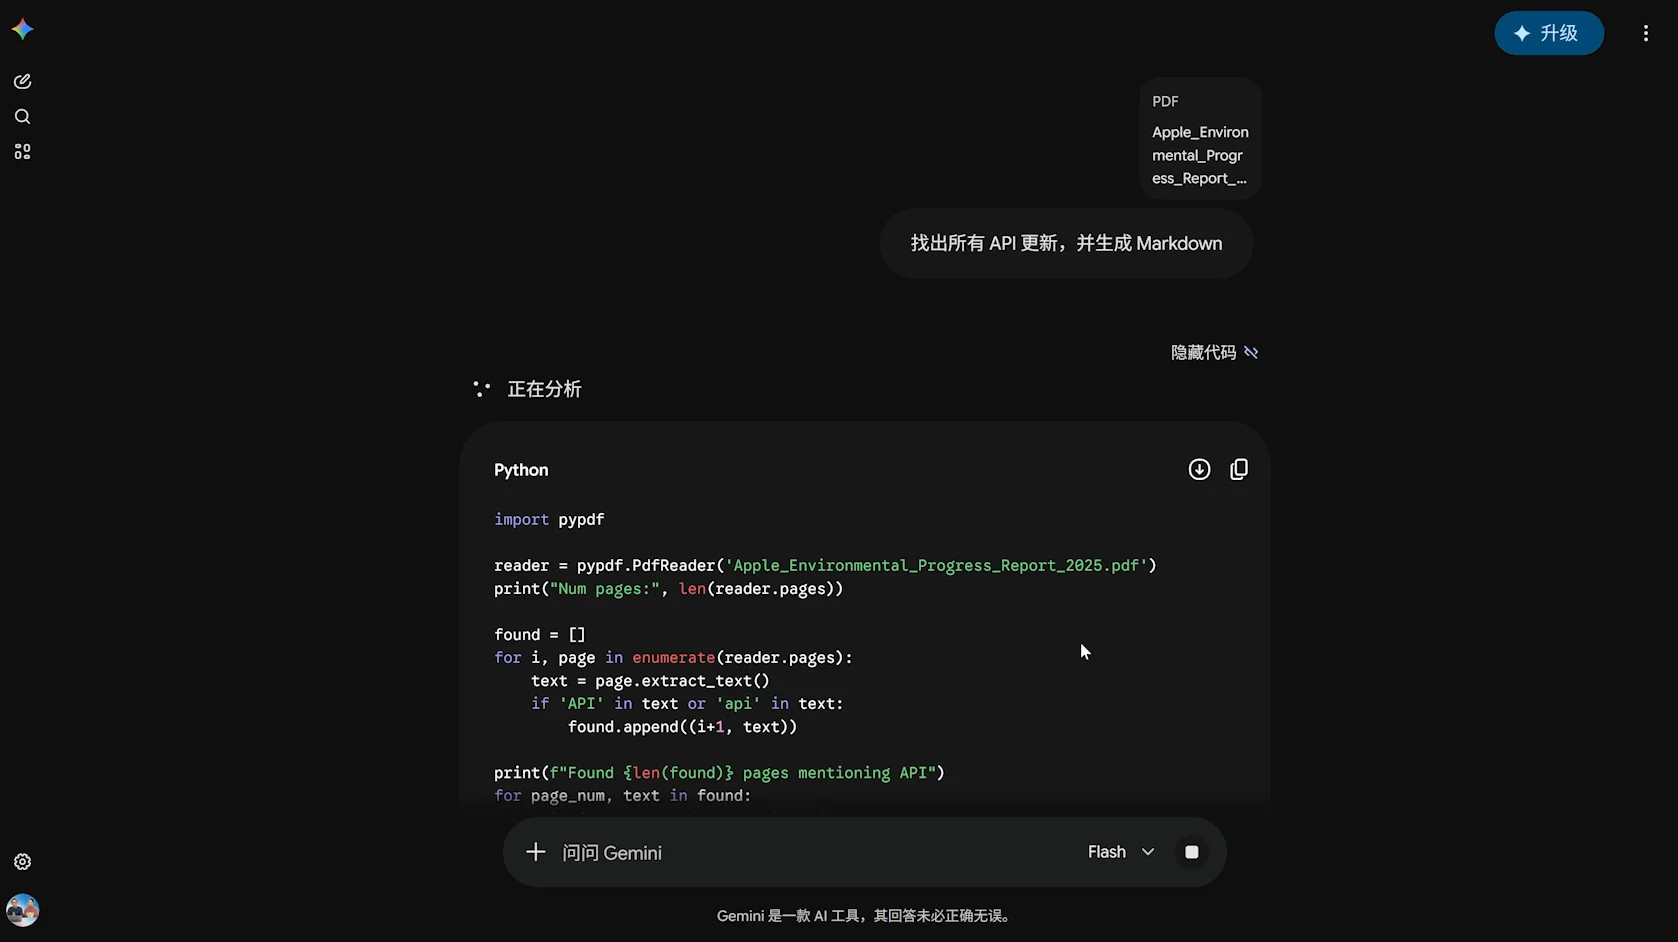Screen dimensions: 1678x942
Task: Stop the response generation
Action: (1191, 852)
